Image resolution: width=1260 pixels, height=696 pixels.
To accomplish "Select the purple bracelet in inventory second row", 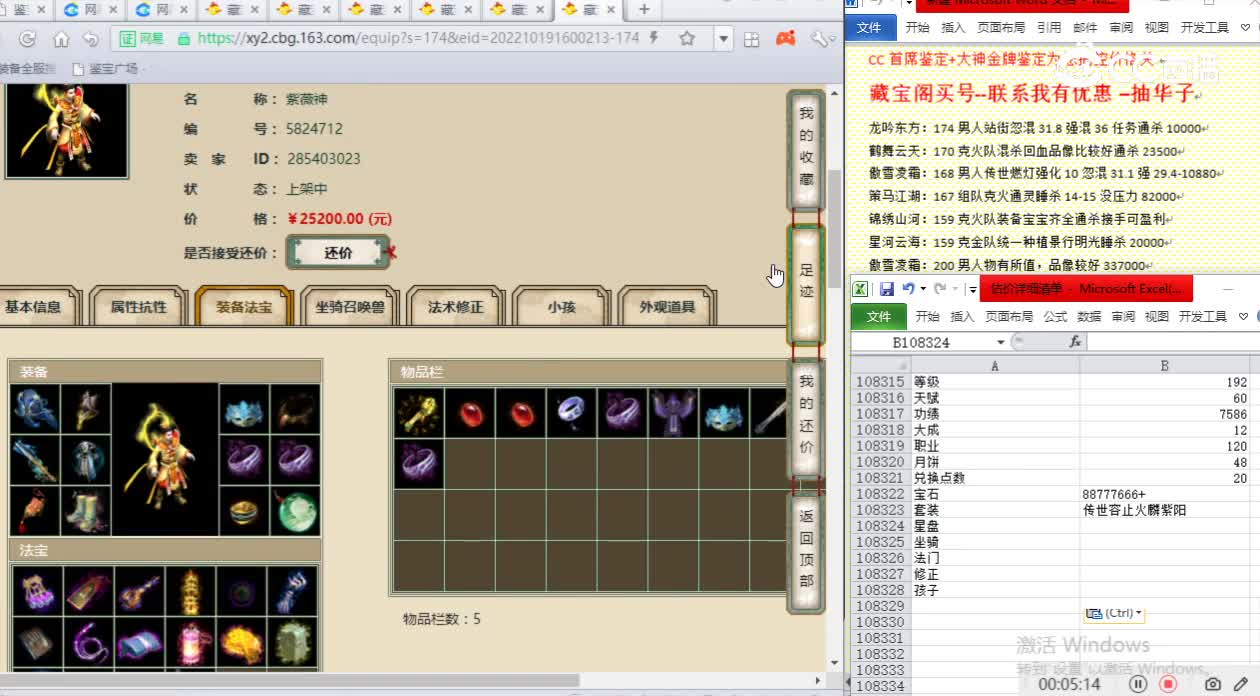I will pyautogui.click(x=418, y=464).
